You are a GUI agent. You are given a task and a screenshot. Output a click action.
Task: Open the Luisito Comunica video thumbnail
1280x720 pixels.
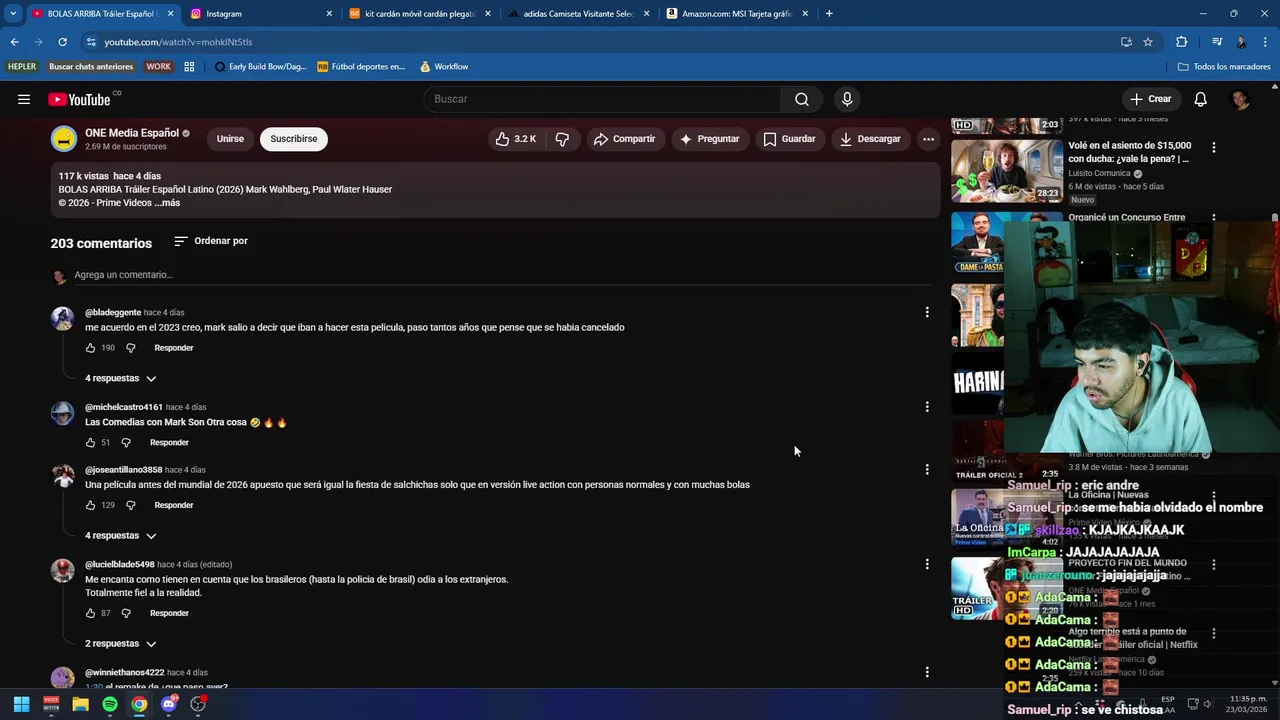click(1007, 171)
